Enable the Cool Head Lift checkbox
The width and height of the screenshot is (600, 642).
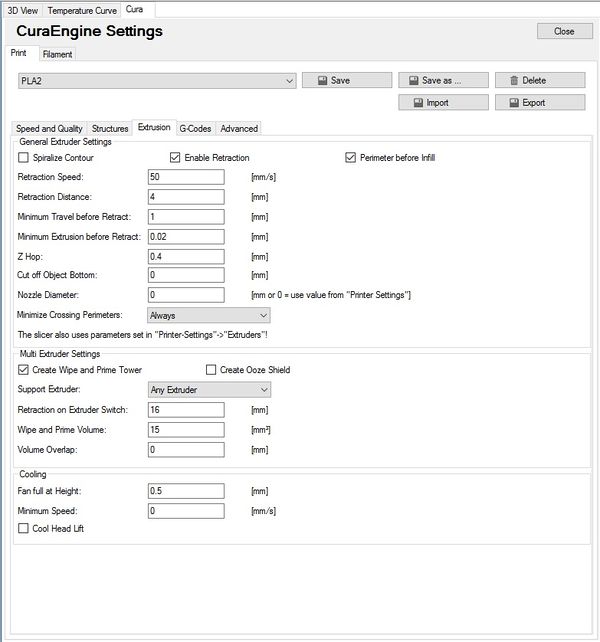23,528
